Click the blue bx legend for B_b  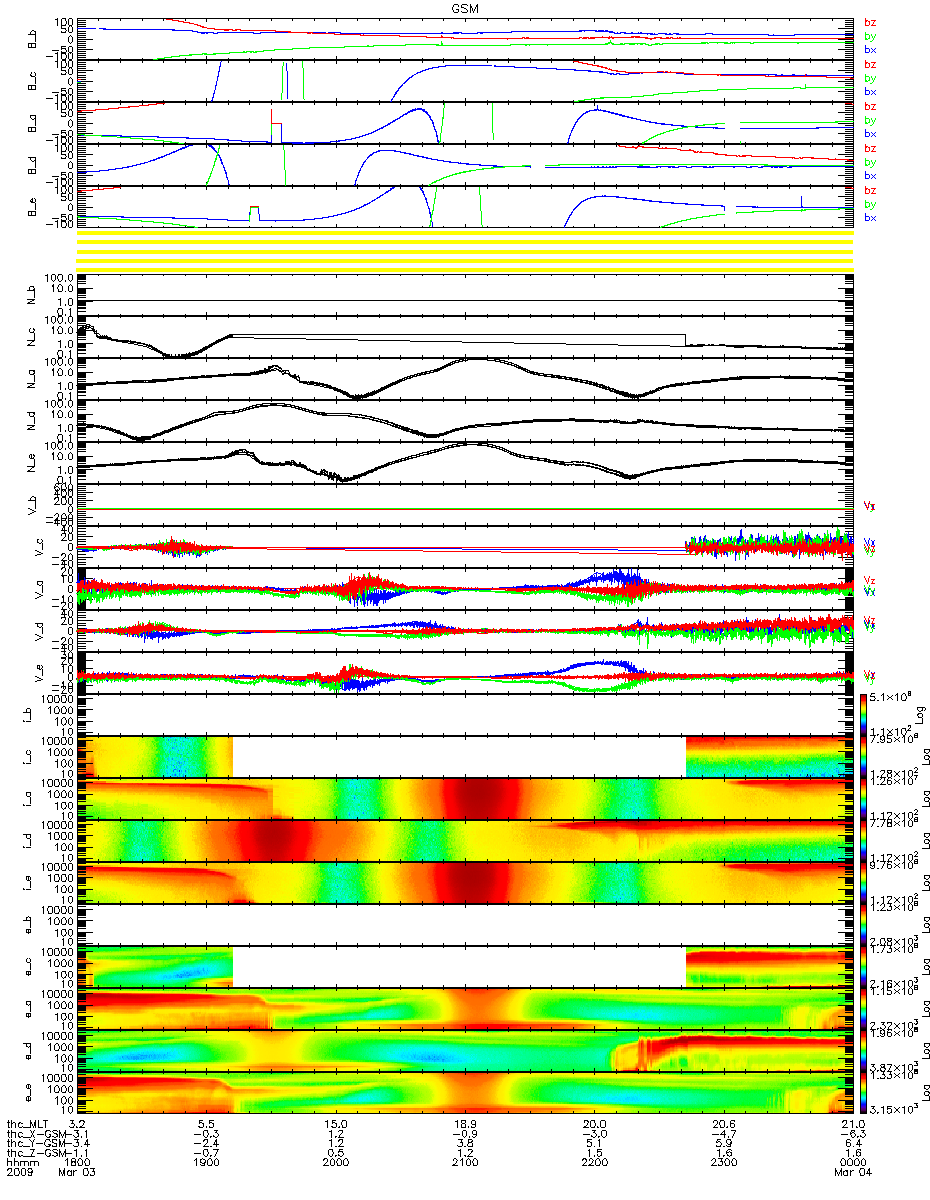pyautogui.click(x=870, y=49)
